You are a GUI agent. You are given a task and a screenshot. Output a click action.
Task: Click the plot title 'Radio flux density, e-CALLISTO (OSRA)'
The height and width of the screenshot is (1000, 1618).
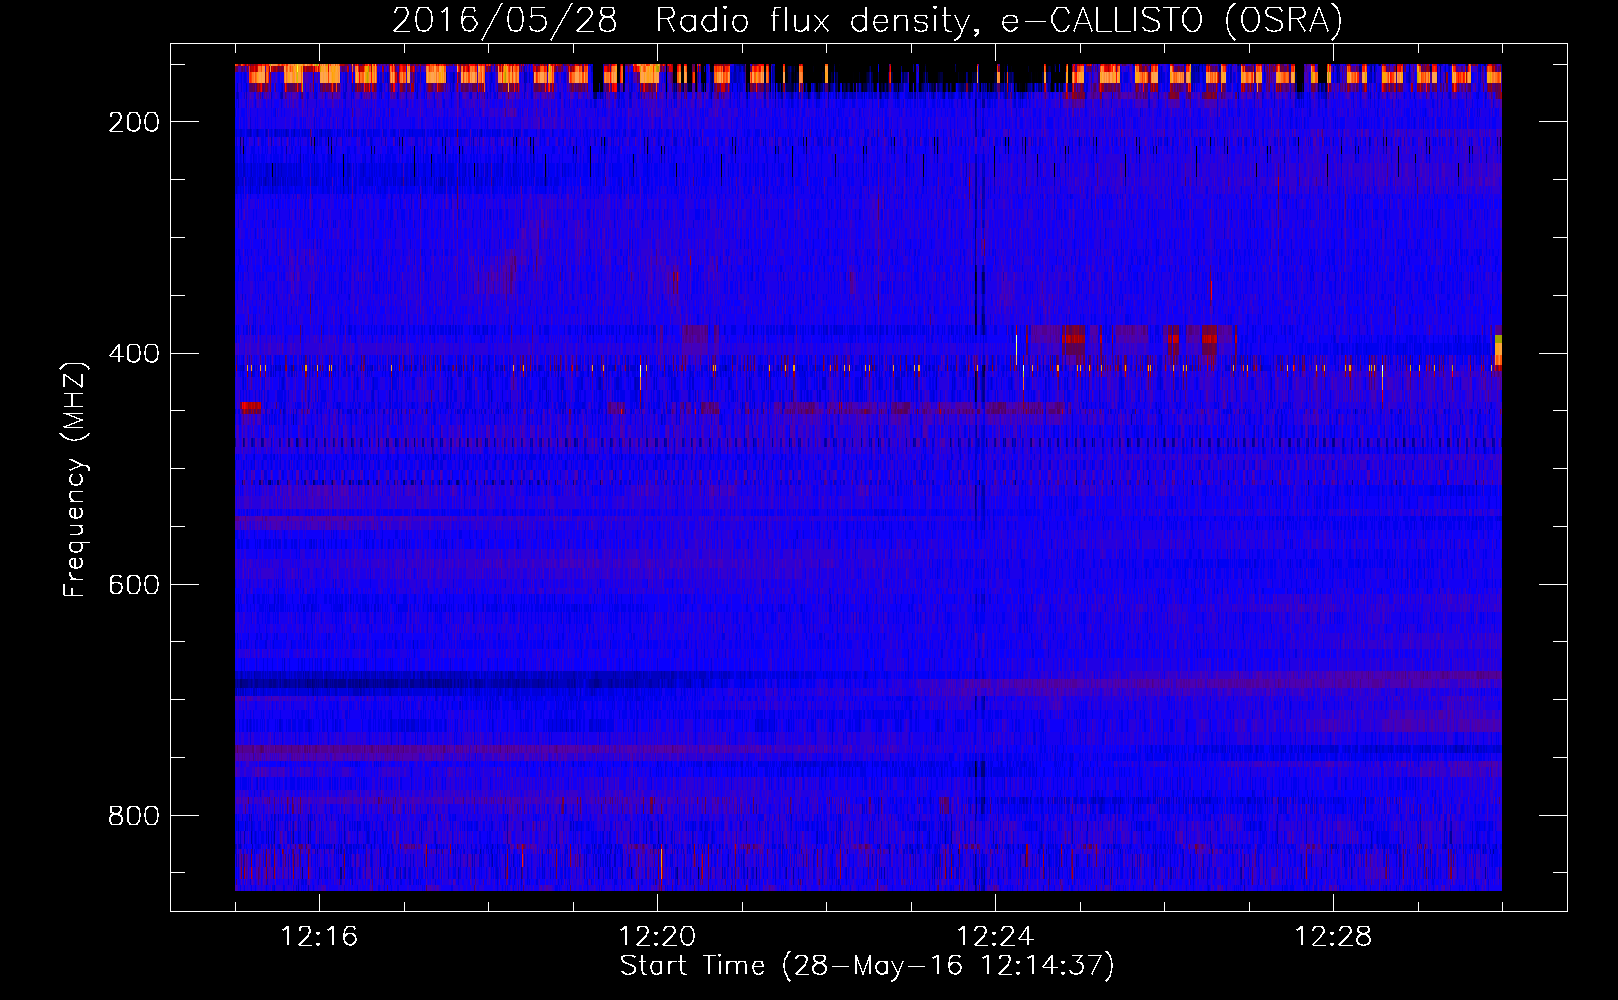pyautogui.click(x=999, y=20)
